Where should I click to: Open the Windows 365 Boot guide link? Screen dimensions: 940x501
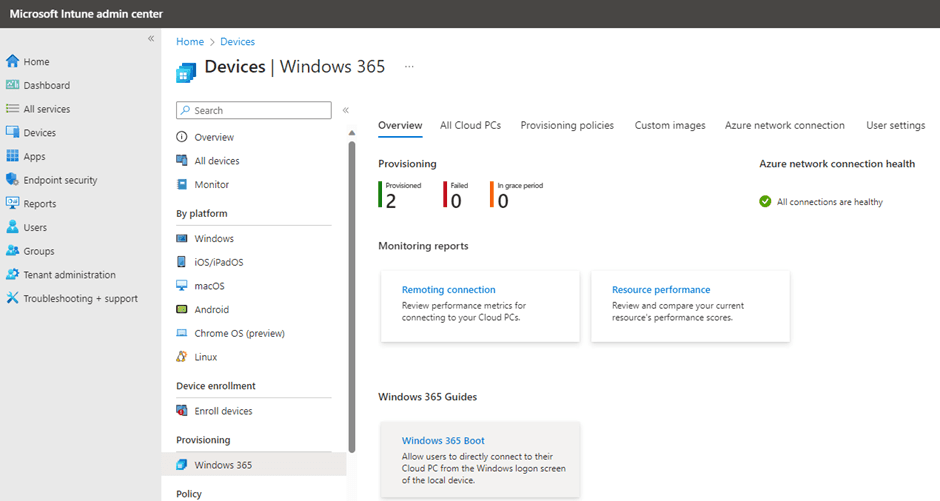[443, 440]
